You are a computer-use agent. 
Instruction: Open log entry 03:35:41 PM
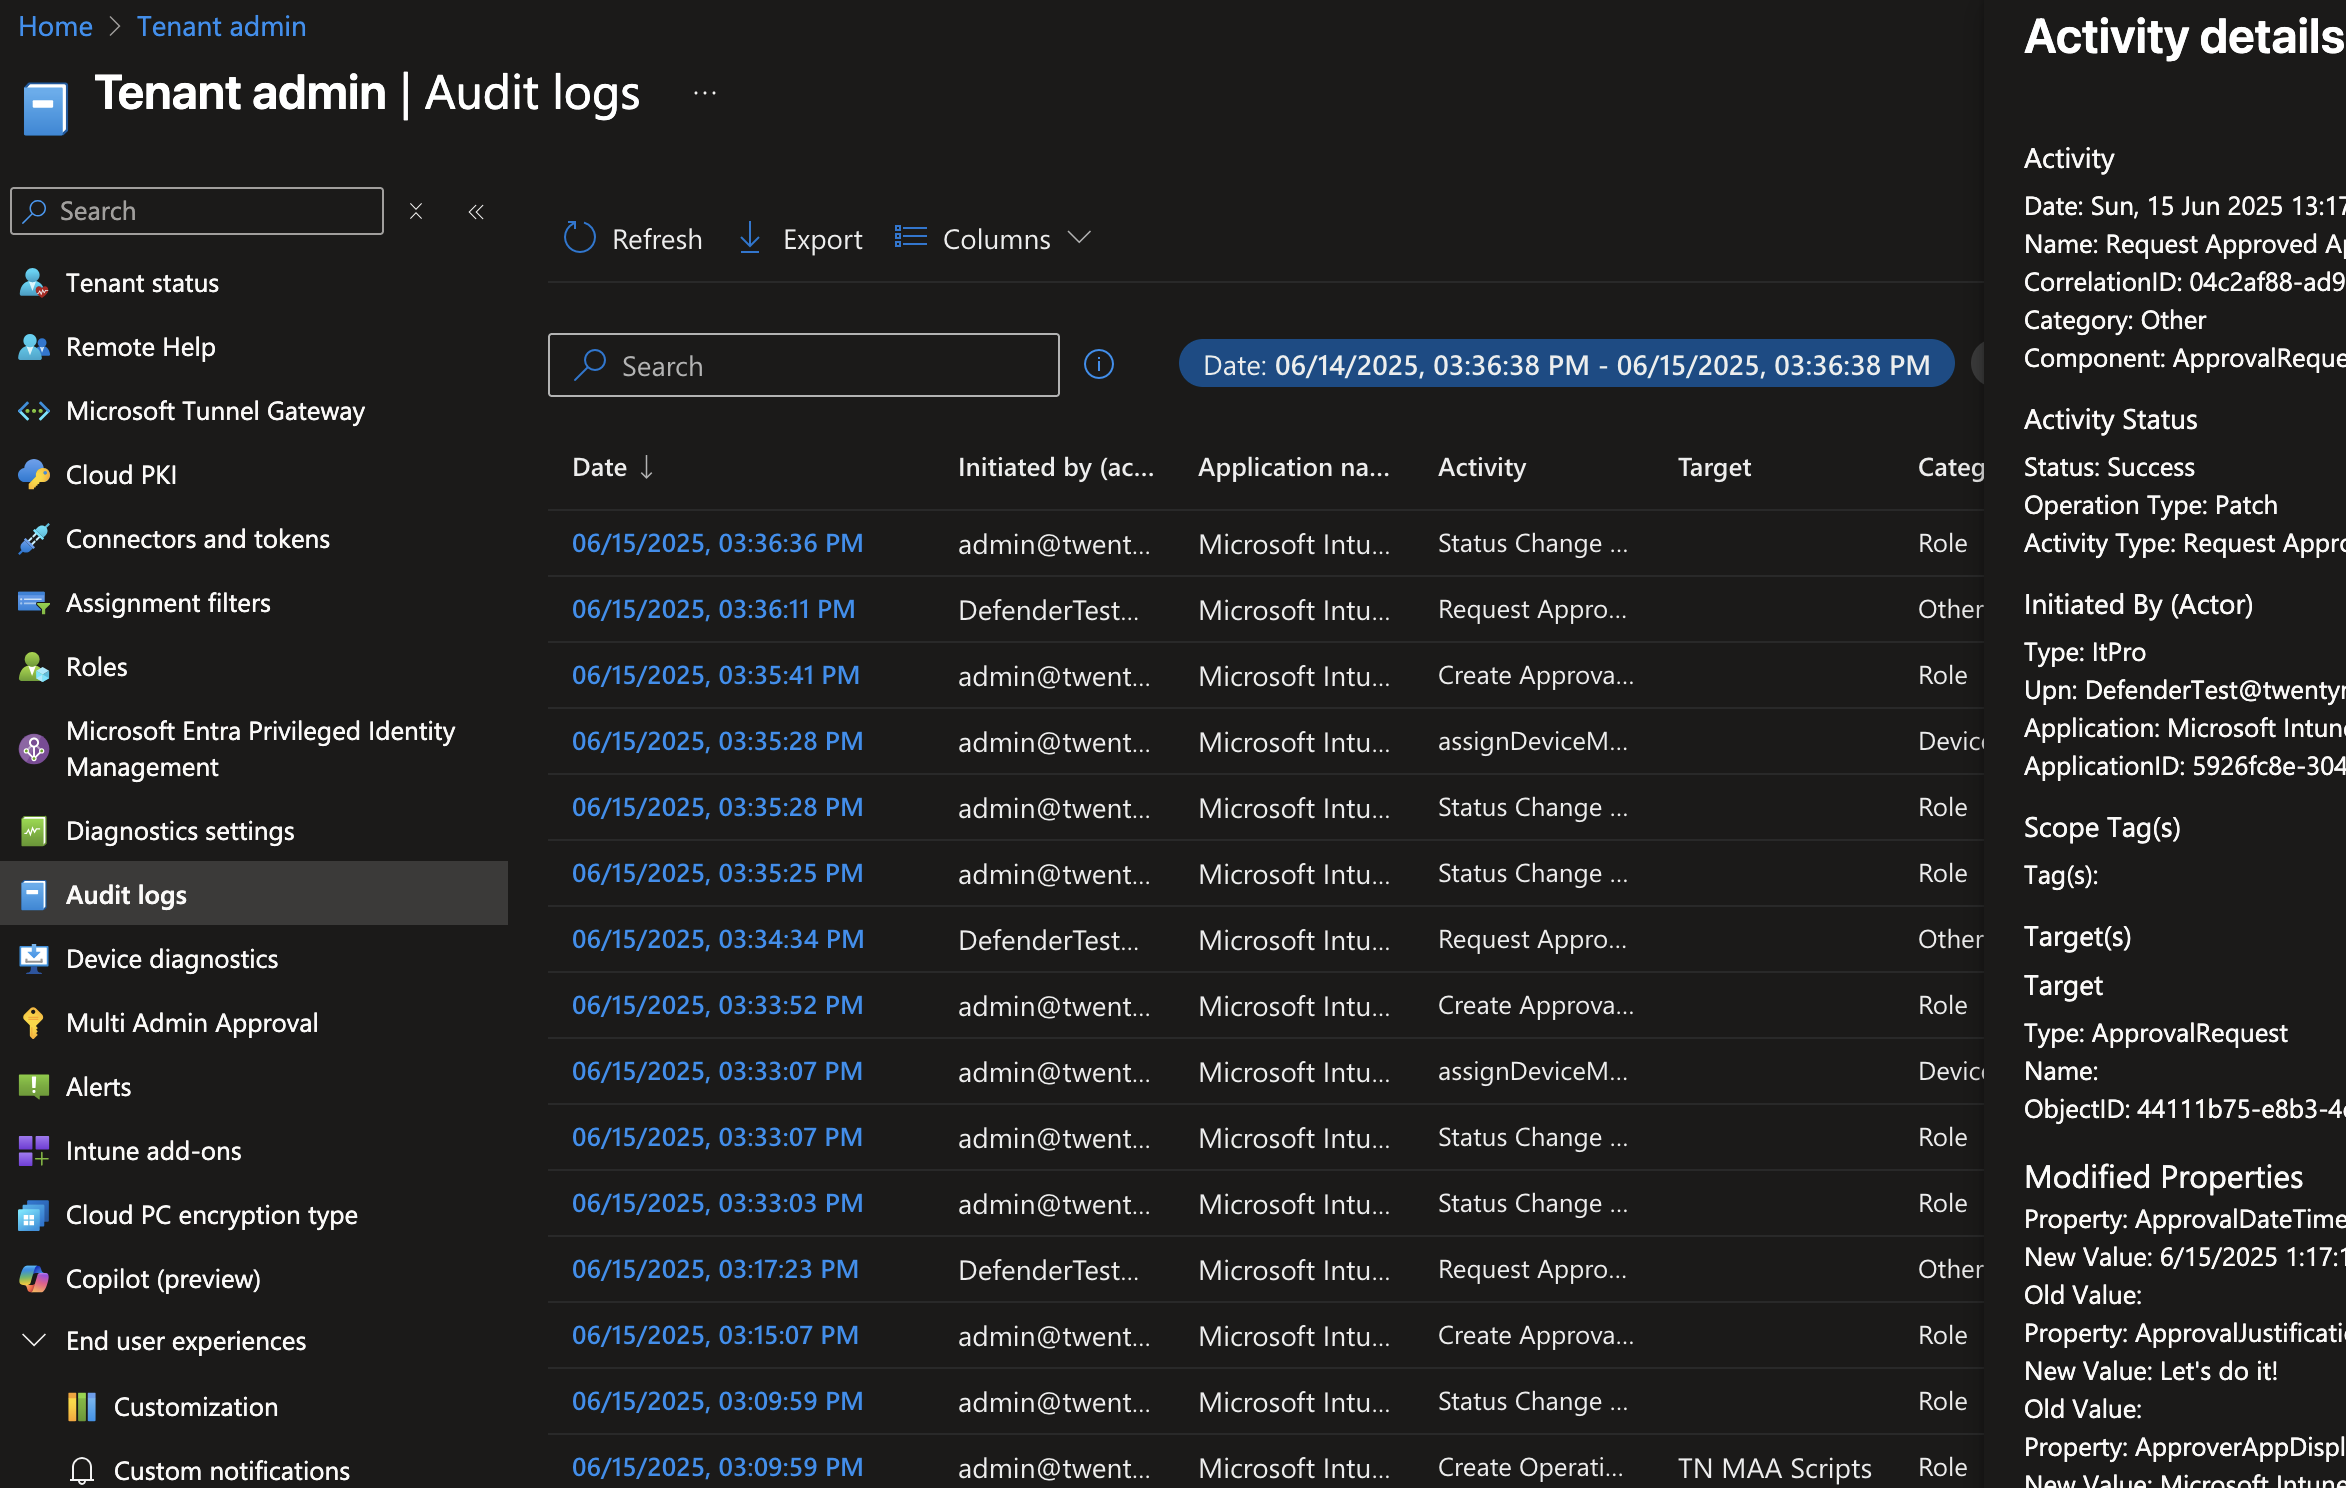pyautogui.click(x=715, y=675)
